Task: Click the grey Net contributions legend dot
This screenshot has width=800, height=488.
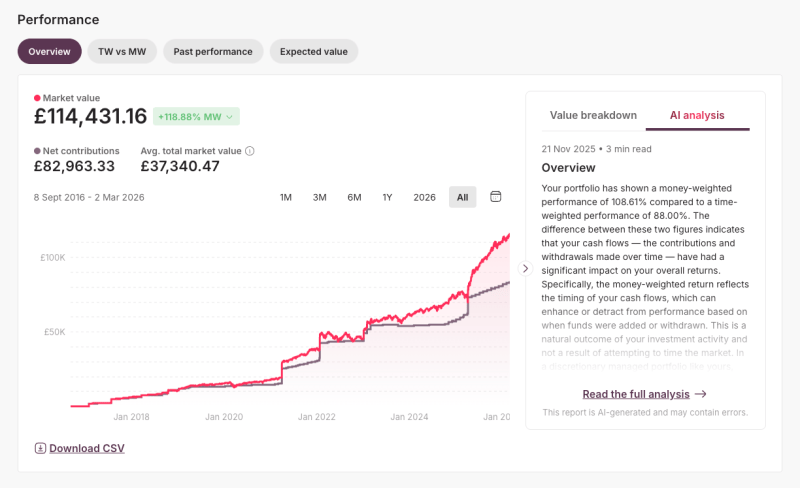Action: pyautogui.click(x=37, y=151)
